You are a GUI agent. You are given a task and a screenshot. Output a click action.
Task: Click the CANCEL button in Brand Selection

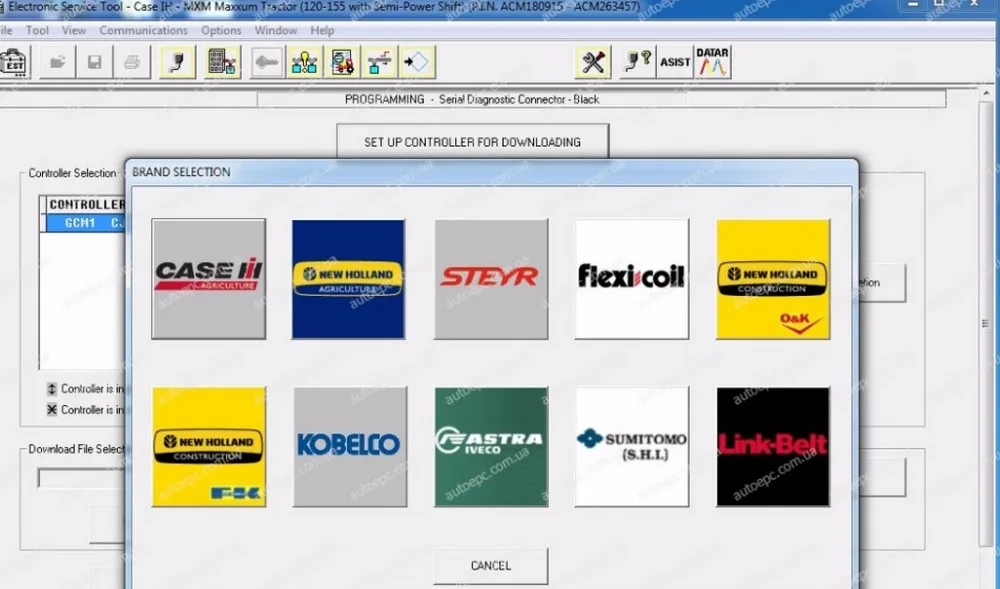tap(490, 565)
